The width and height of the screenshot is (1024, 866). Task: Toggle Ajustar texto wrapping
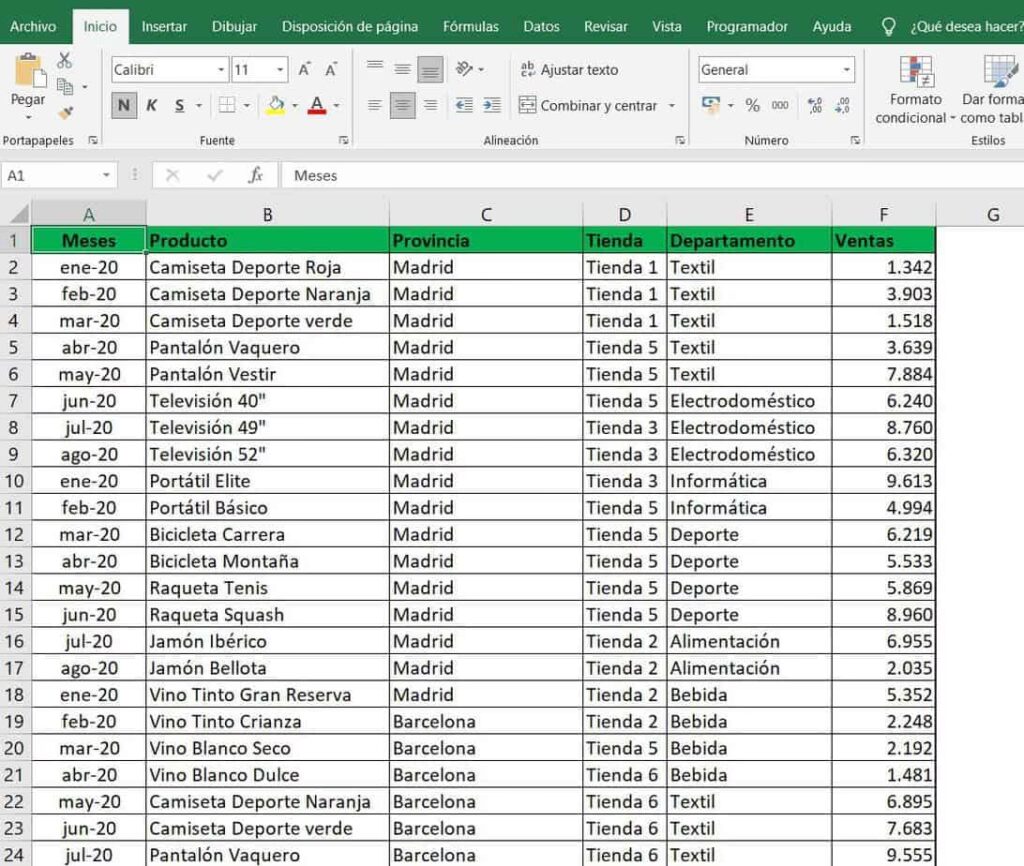click(x=568, y=70)
